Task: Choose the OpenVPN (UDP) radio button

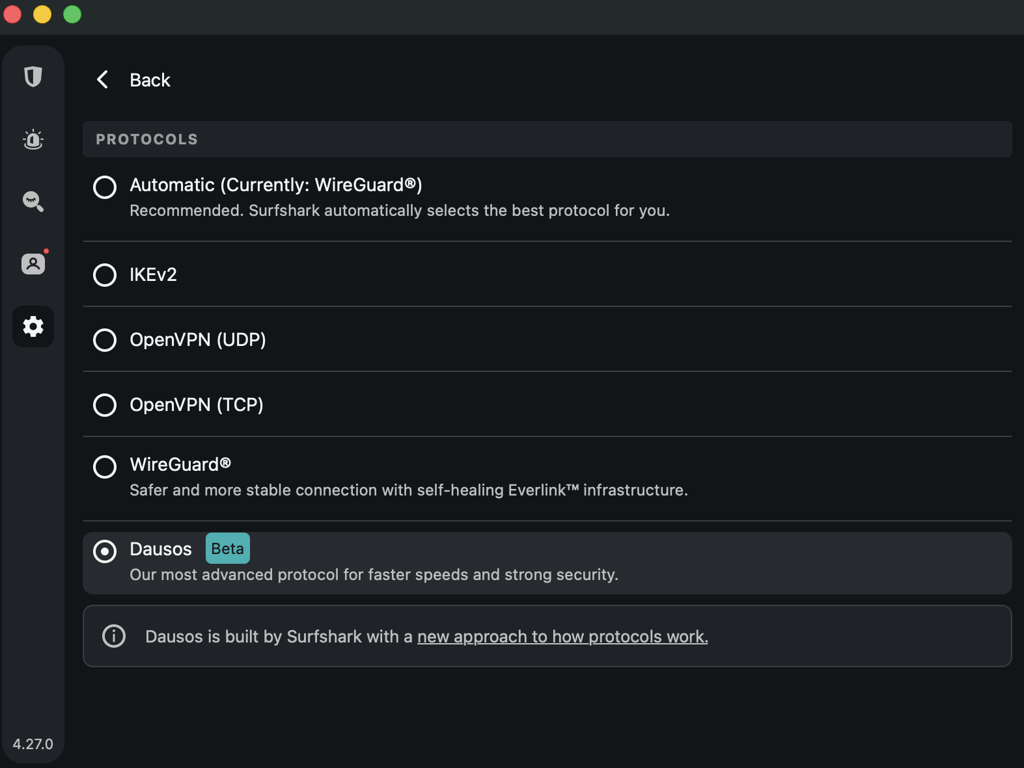Action: coord(104,340)
